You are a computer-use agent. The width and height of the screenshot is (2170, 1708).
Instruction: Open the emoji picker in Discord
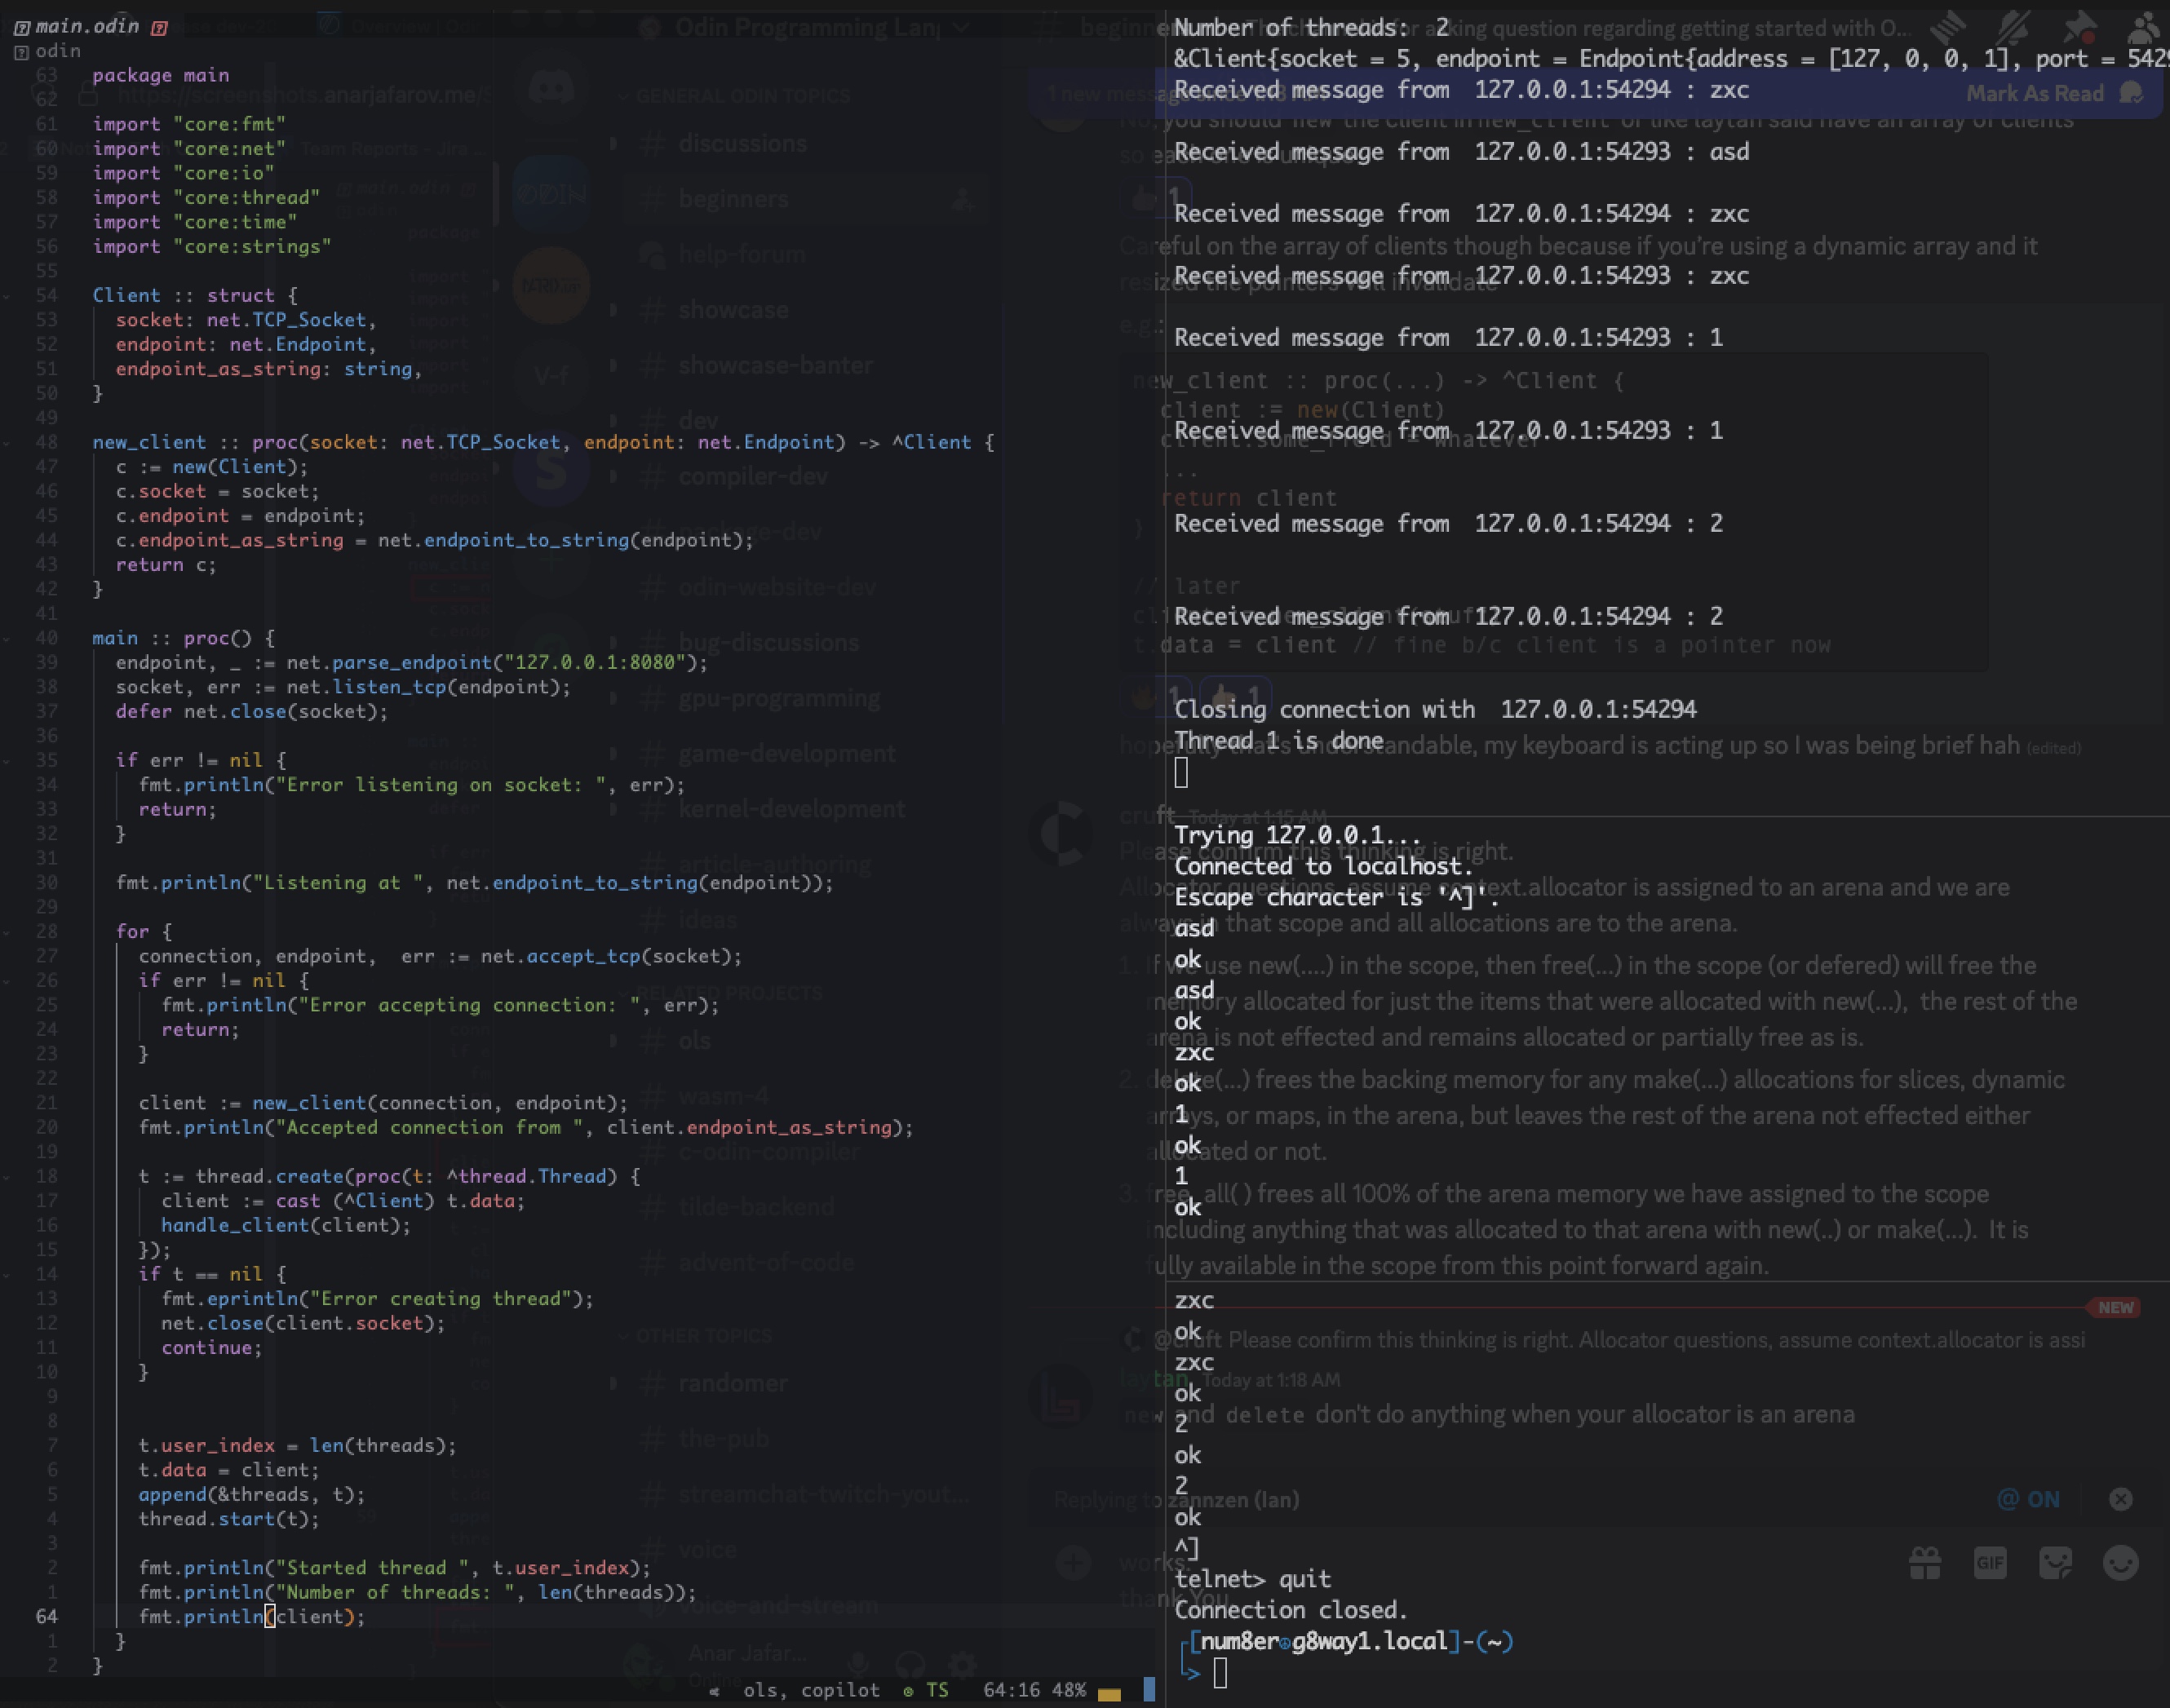2121,1563
